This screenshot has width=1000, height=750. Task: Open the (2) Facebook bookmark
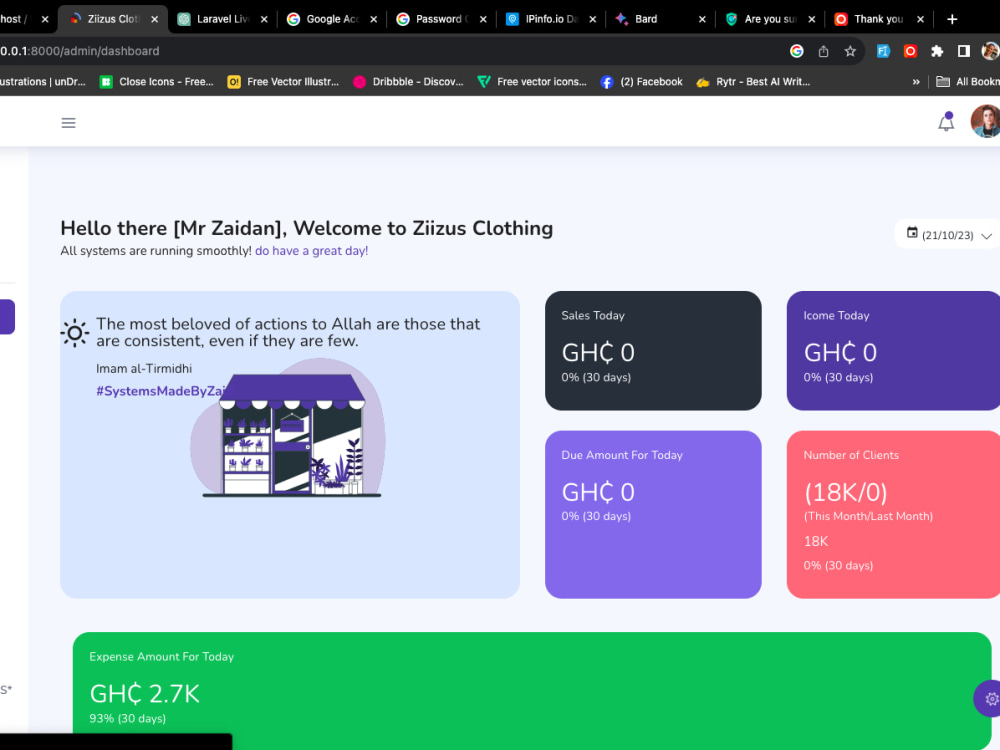point(642,82)
